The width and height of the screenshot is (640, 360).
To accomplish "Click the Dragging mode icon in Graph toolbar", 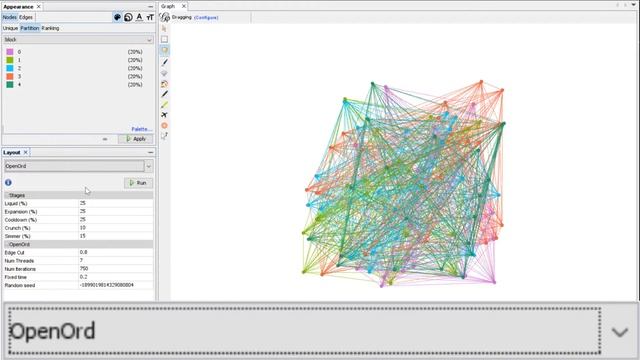I will click(x=165, y=17).
